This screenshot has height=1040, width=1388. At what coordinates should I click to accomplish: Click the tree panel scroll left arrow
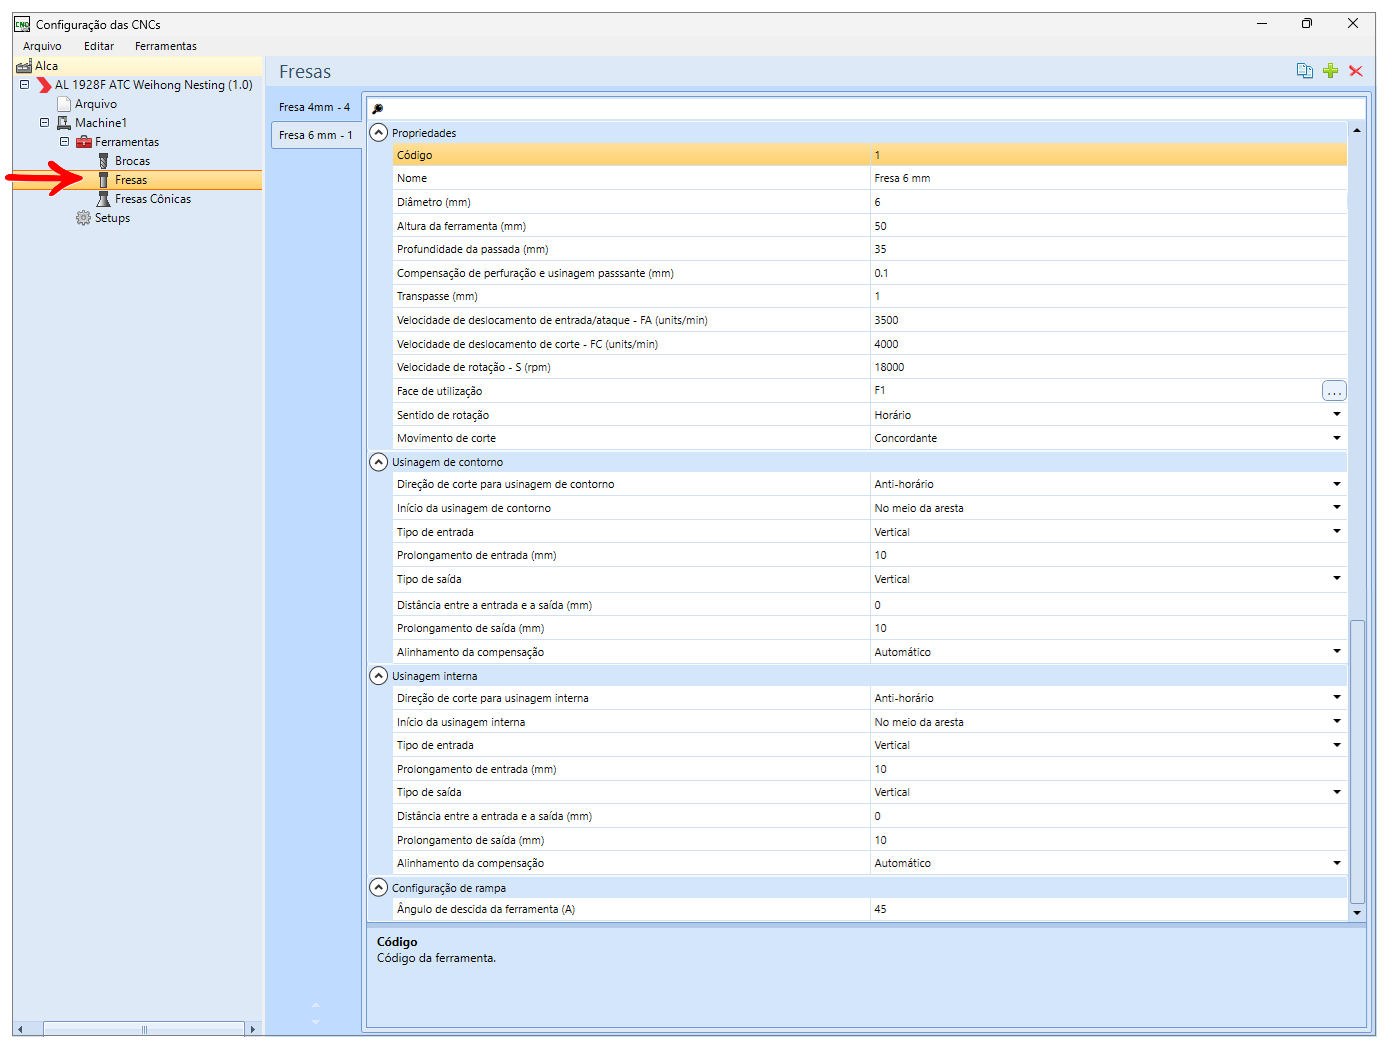tap(20, 1029)
